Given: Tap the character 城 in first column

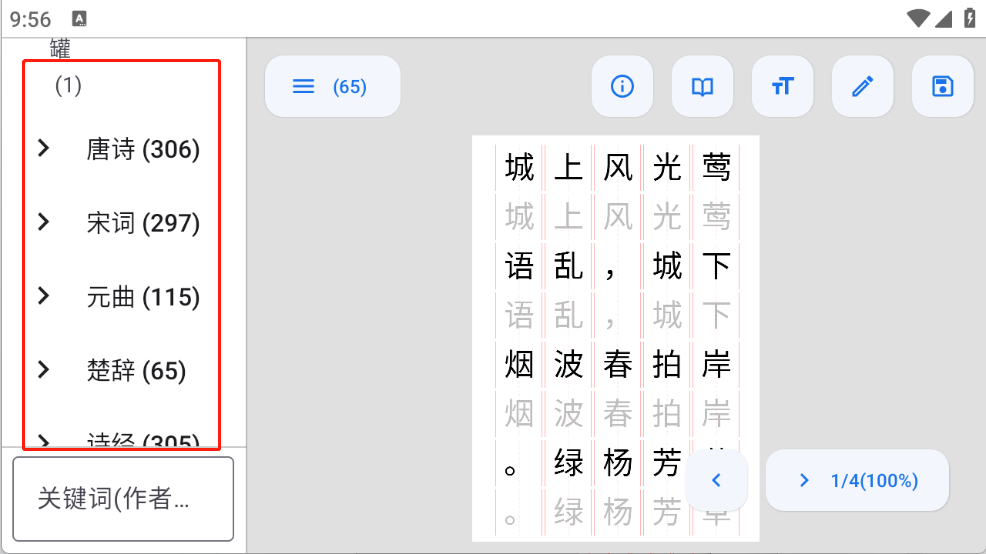Looking at the screenshot, I should pos(519,167).
